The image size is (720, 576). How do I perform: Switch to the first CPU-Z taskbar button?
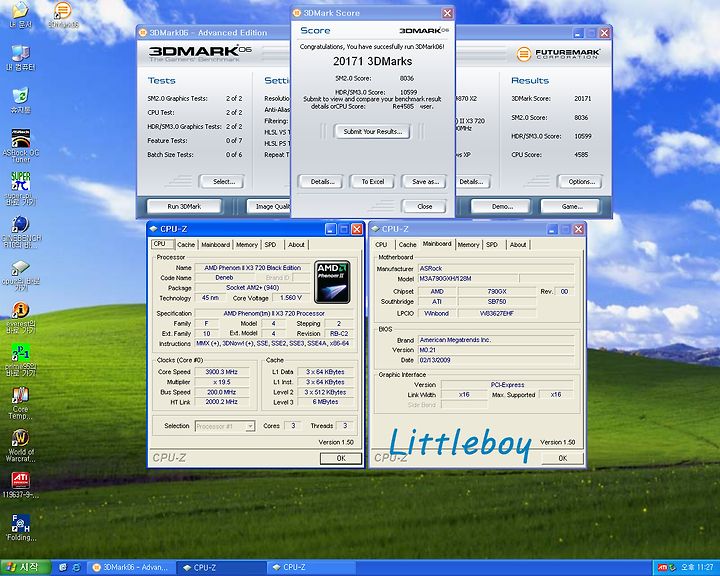coord(221,568)
